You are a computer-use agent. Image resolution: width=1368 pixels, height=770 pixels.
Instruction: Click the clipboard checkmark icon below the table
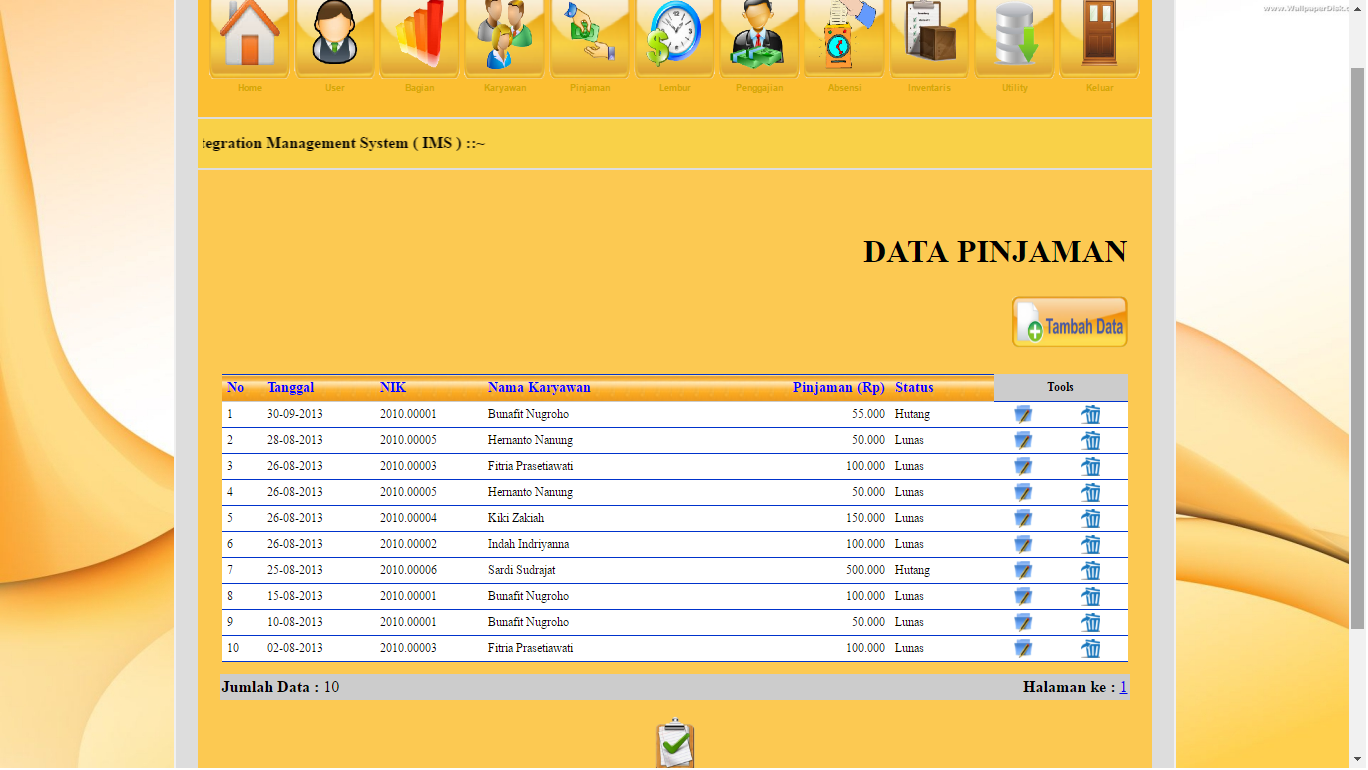pos(674,744)
